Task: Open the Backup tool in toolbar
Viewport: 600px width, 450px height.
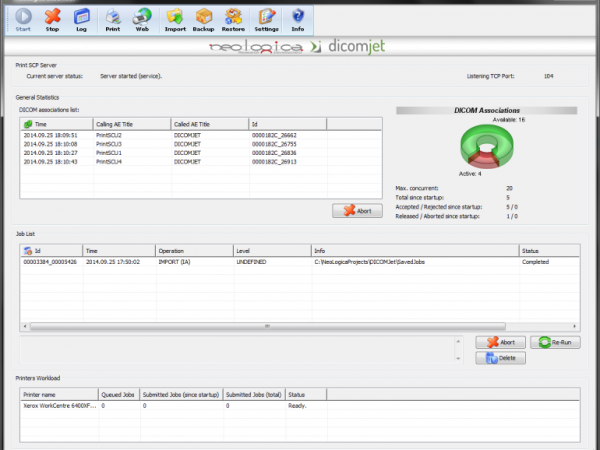Action: pos(204,19)
